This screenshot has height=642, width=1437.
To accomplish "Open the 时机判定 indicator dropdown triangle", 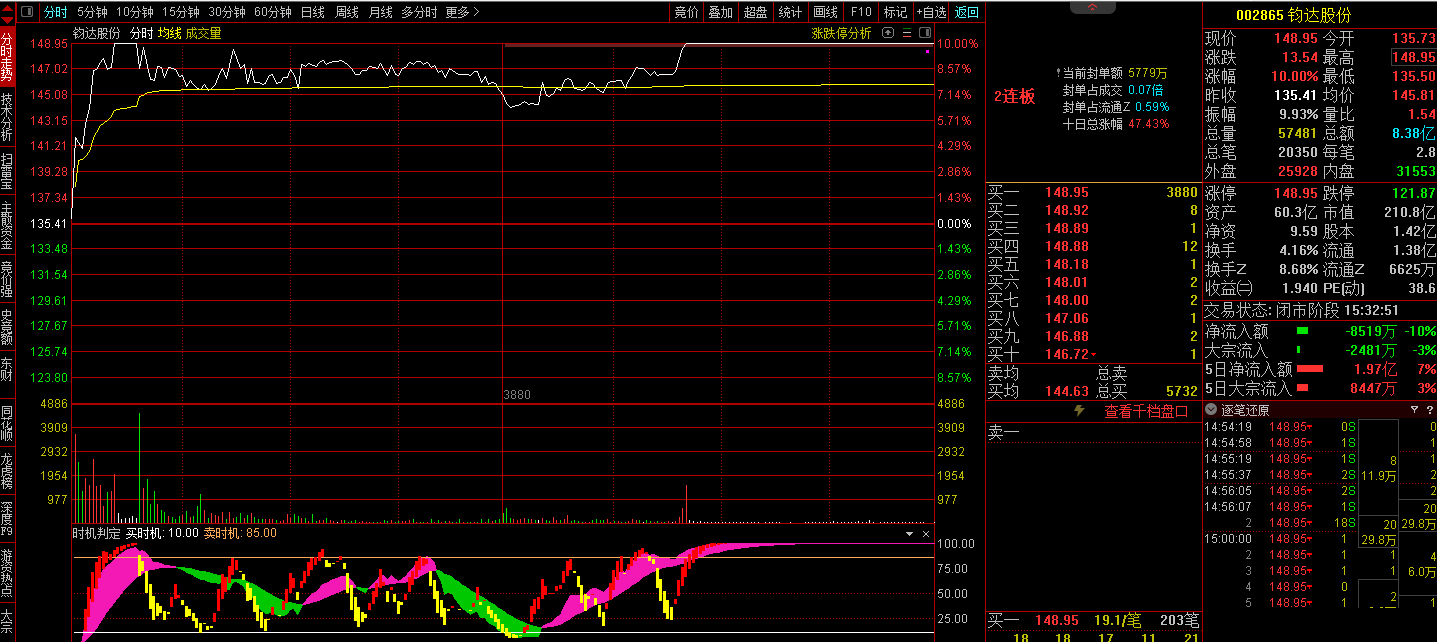I will click(x=909, y=534).
